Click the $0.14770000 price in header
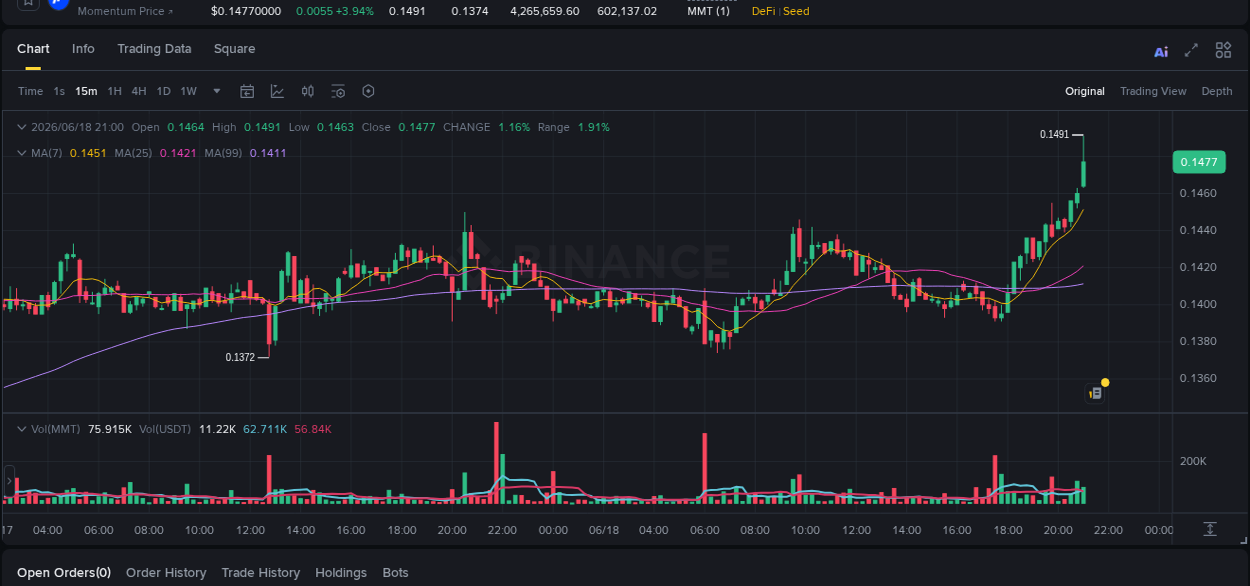Screen dimensions: 1250x586 click(x=246, y=11)
